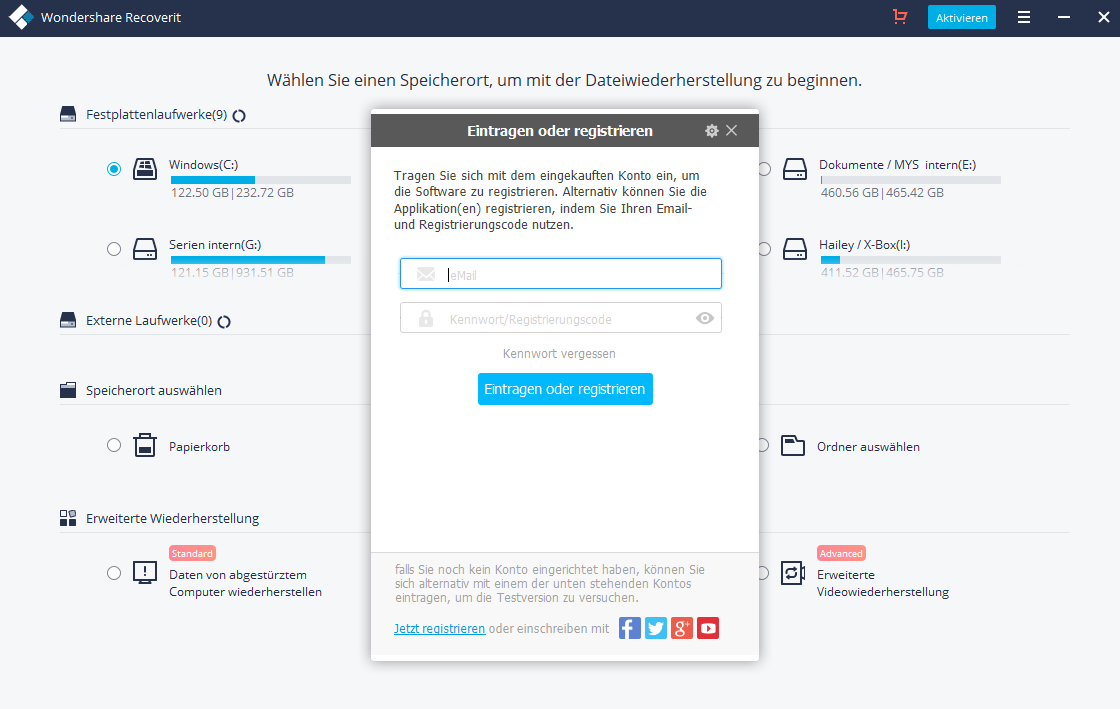This screenshot has height=709, width=1120.
Task: Open the hamburger menu in title bar
Action: 1024,18
